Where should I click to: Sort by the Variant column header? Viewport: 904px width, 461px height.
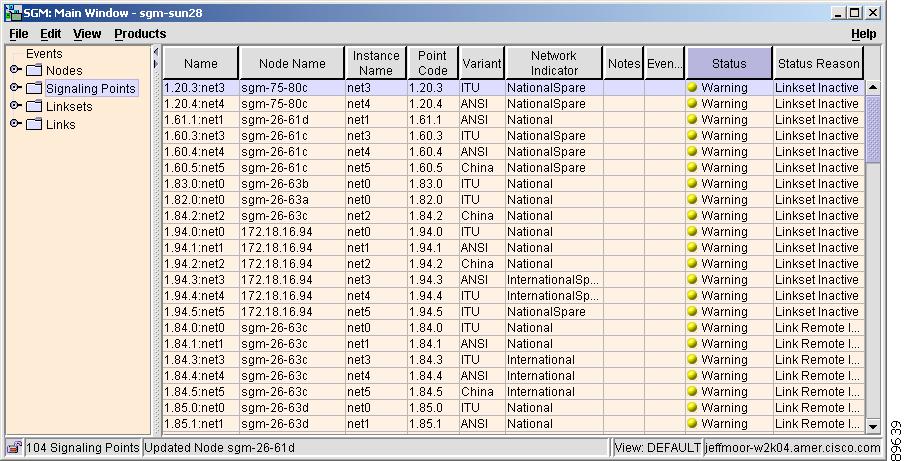pos(481,63)
